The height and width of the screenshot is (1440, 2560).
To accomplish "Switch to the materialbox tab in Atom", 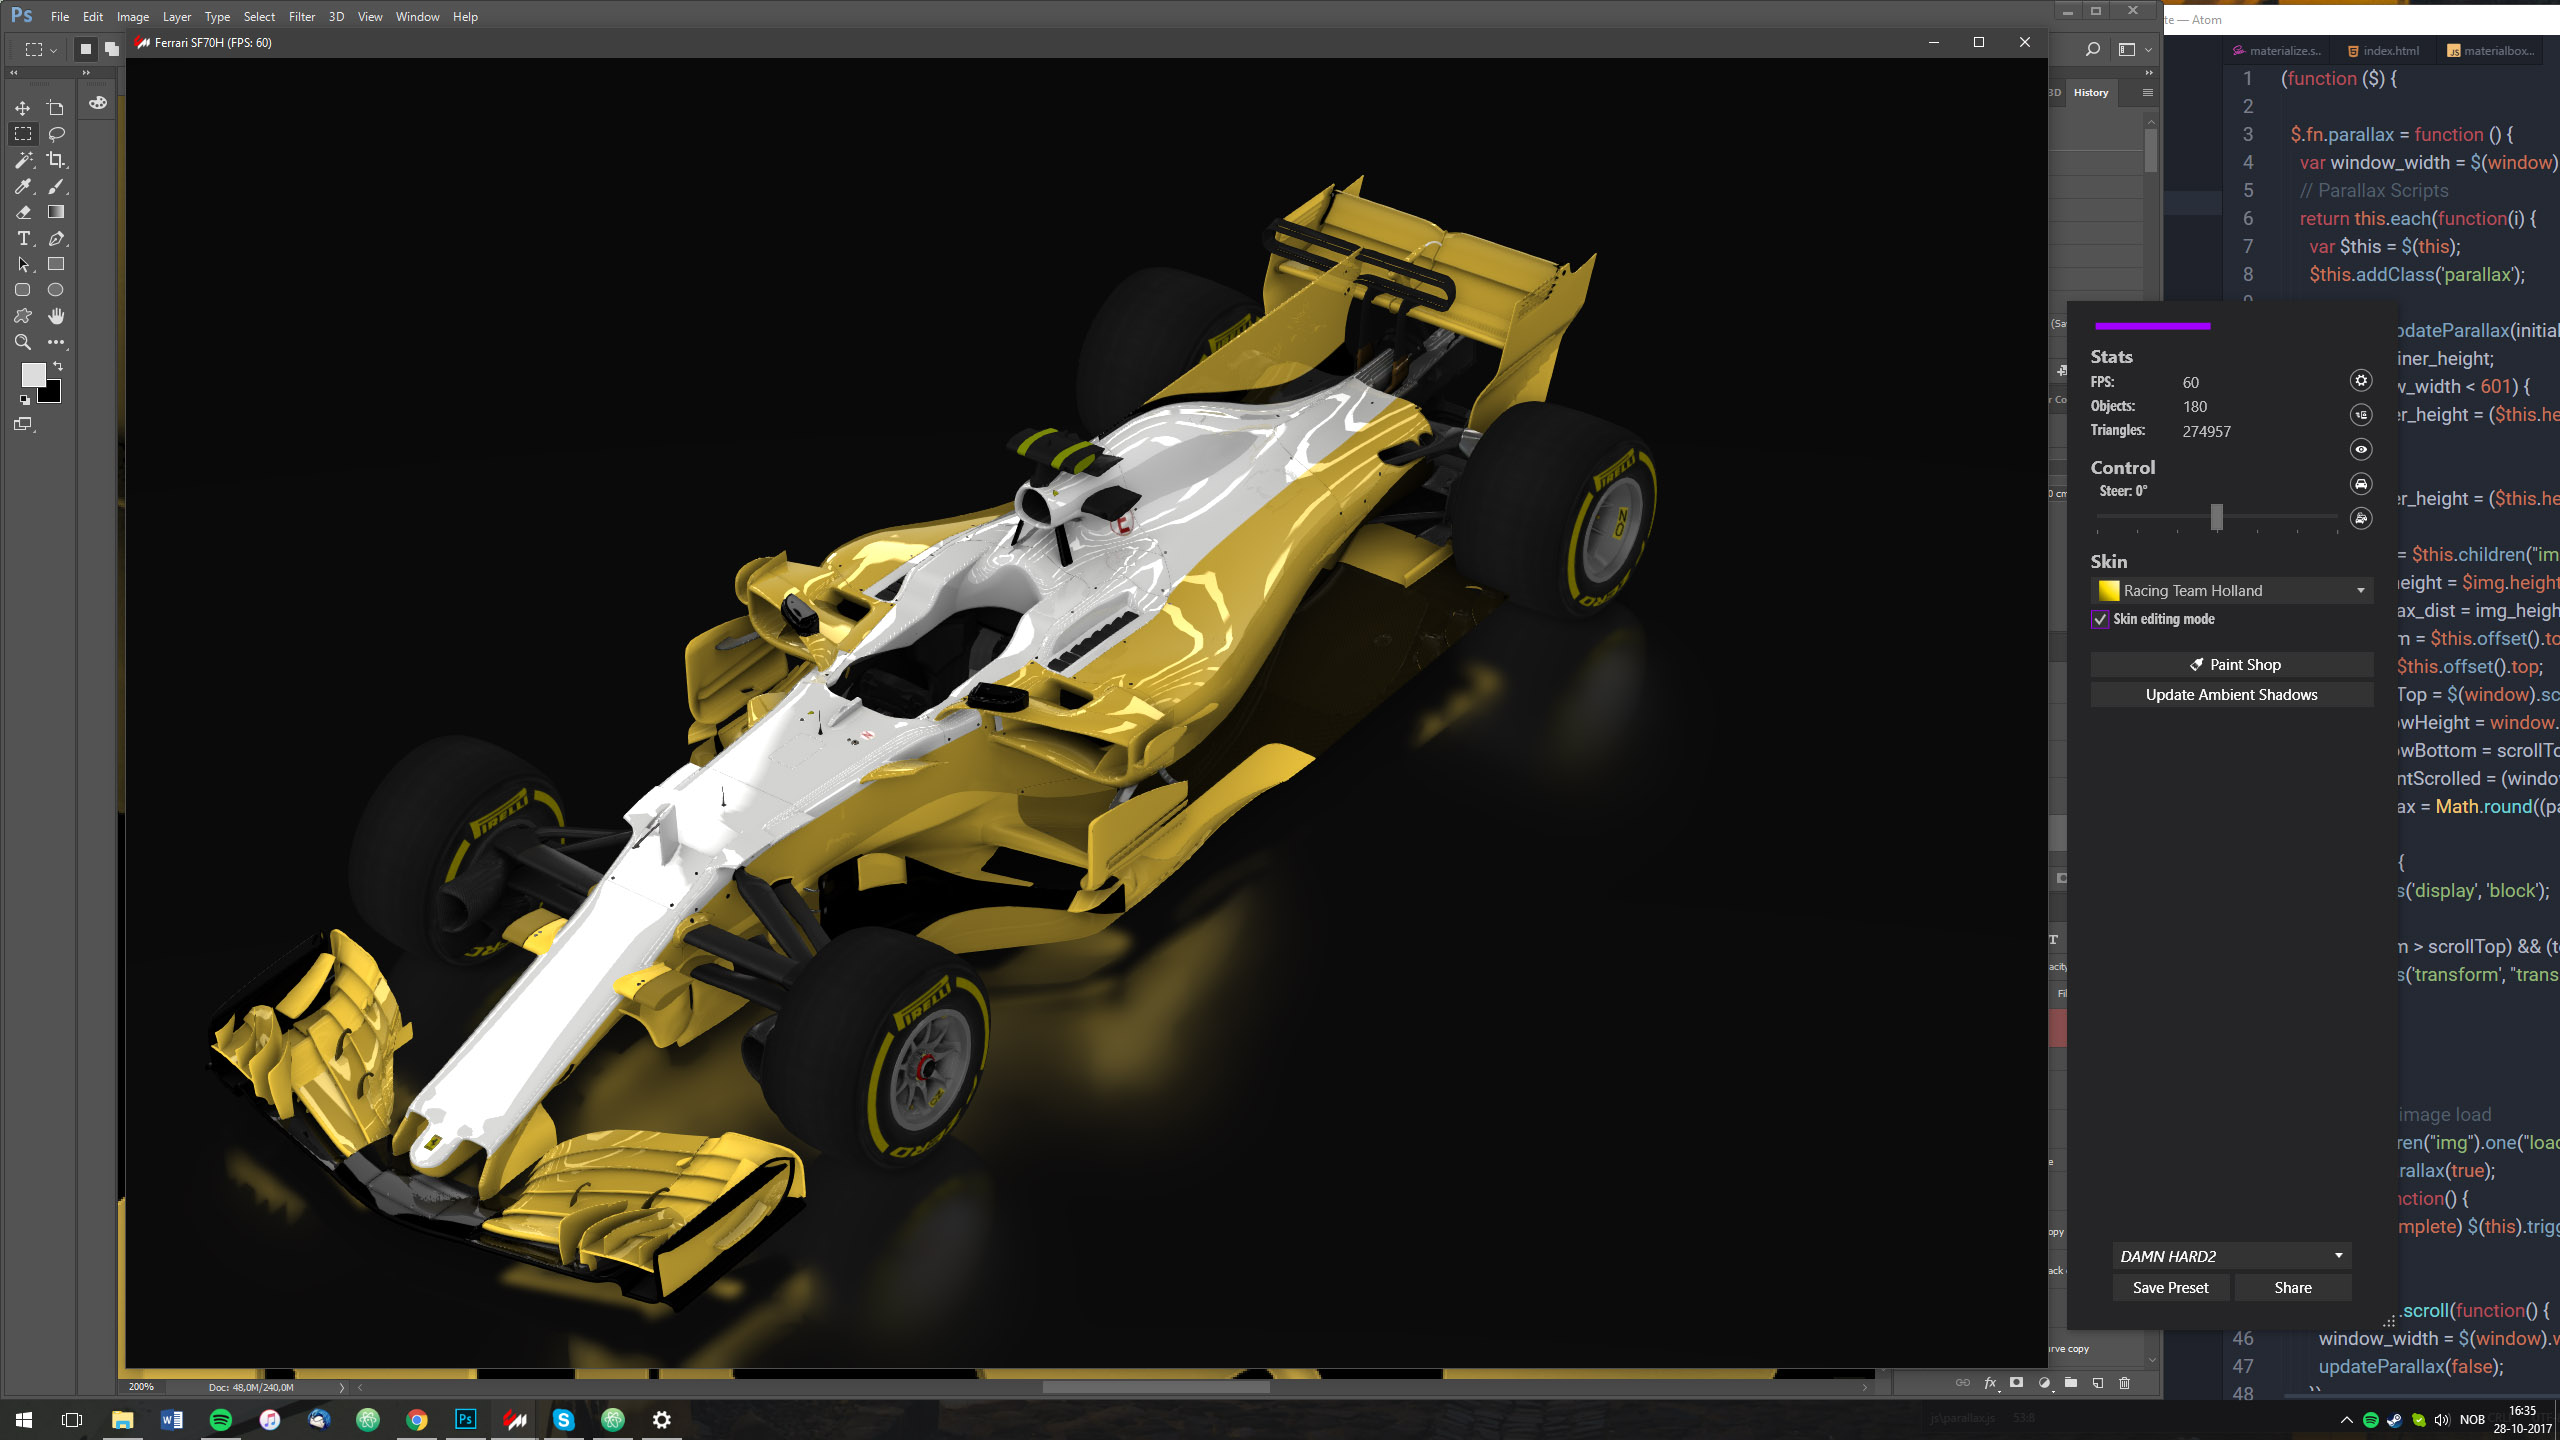I will [x=2491, y=51].
